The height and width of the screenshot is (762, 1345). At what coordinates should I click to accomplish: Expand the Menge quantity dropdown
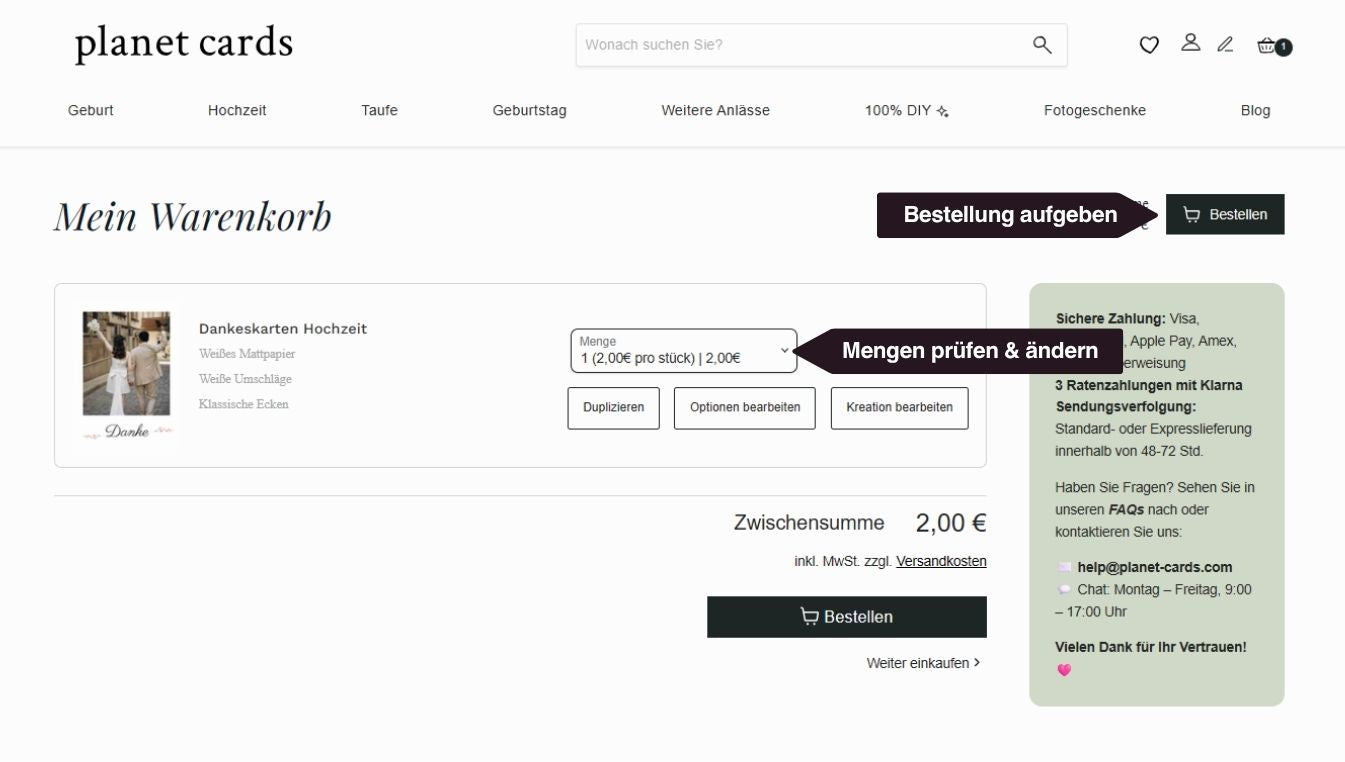point(684,350)
